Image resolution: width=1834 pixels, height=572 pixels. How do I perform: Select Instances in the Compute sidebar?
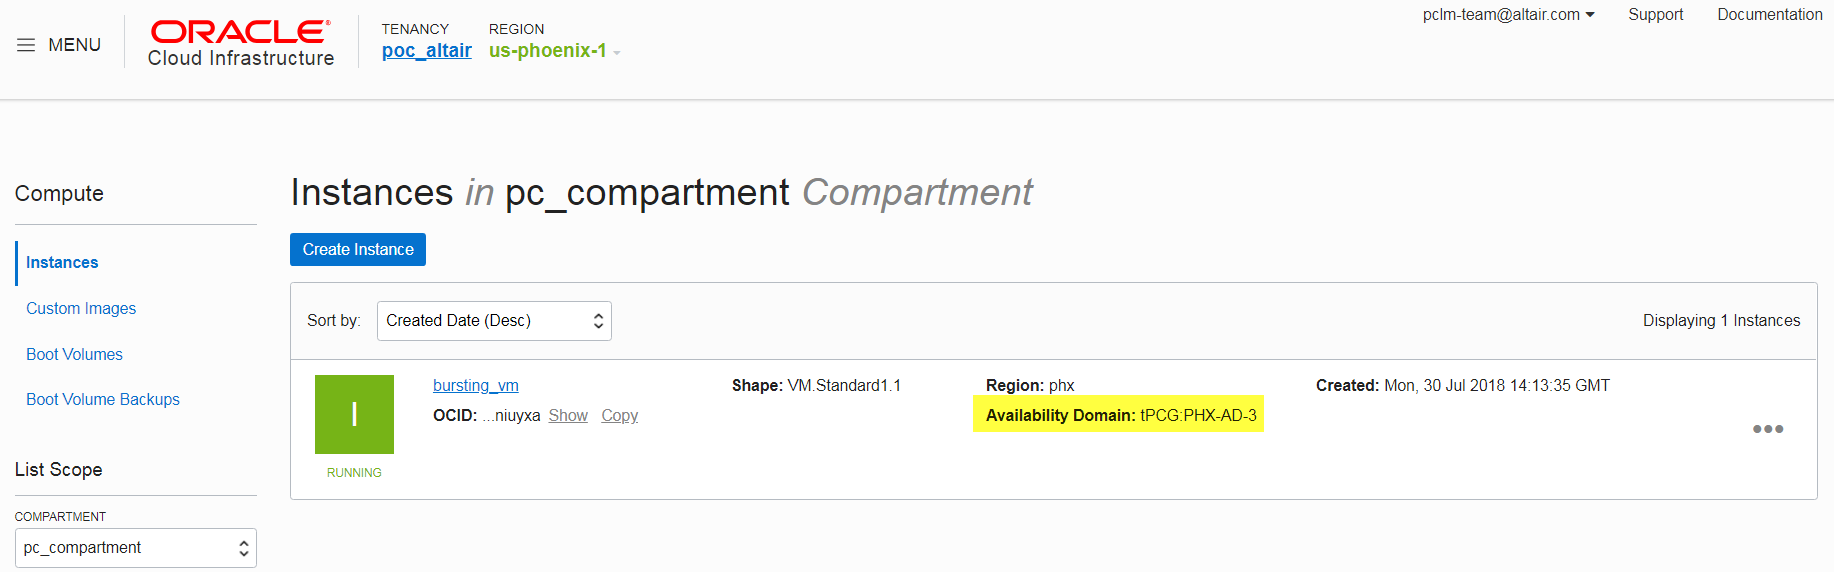pyautogui.click(x=62, y=263)
